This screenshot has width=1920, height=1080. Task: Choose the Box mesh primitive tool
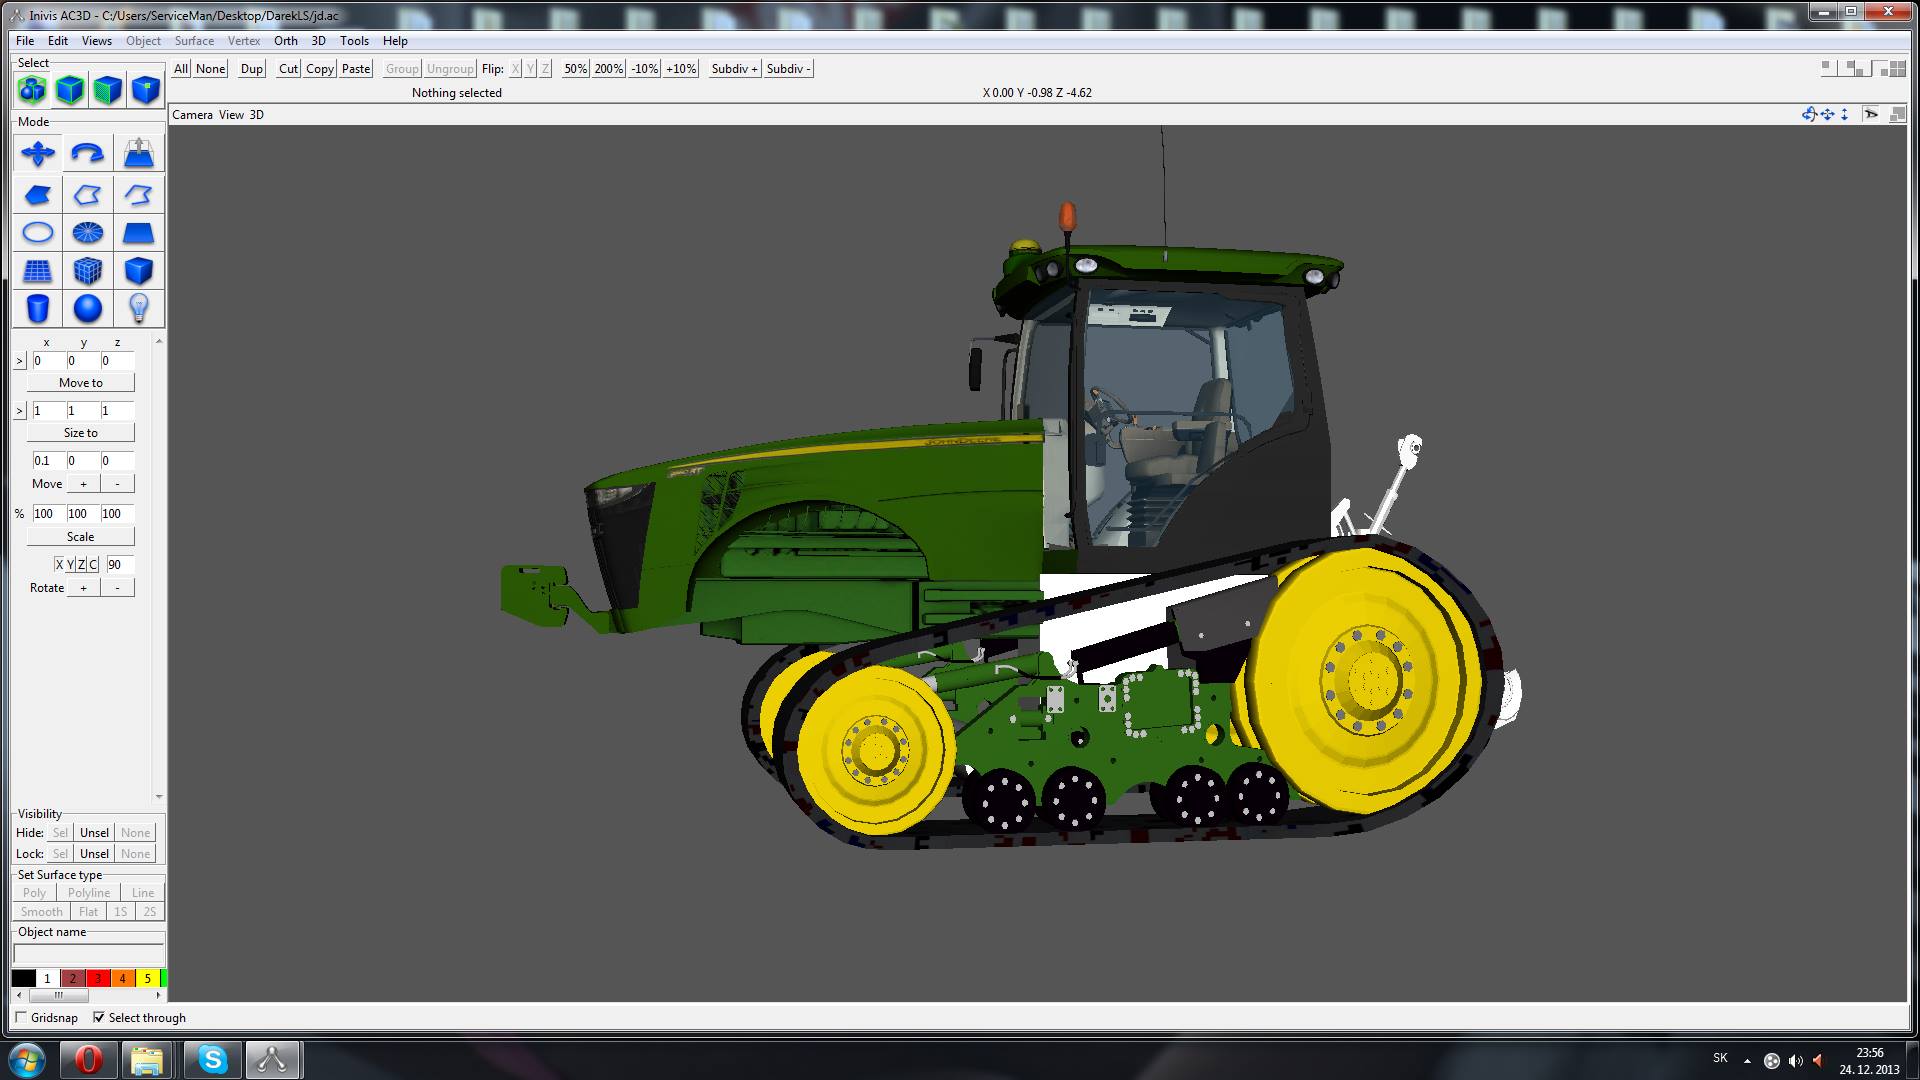click(88, 271)
